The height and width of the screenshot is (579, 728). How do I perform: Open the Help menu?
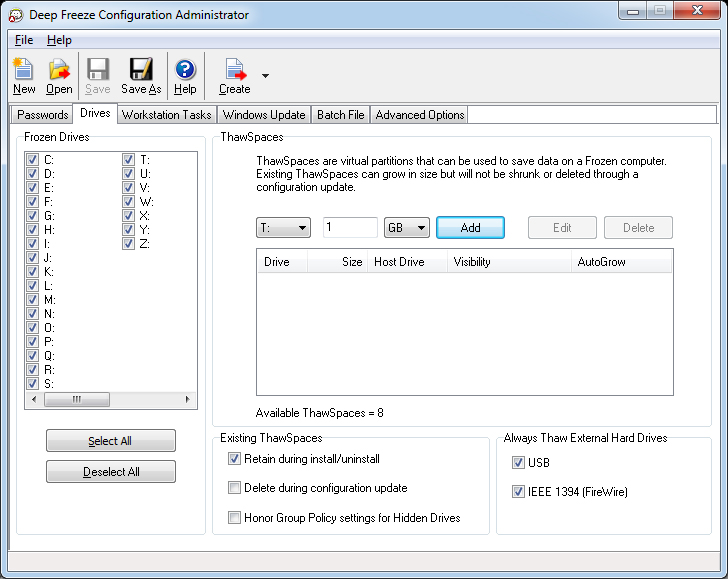[x=59, y=40]
